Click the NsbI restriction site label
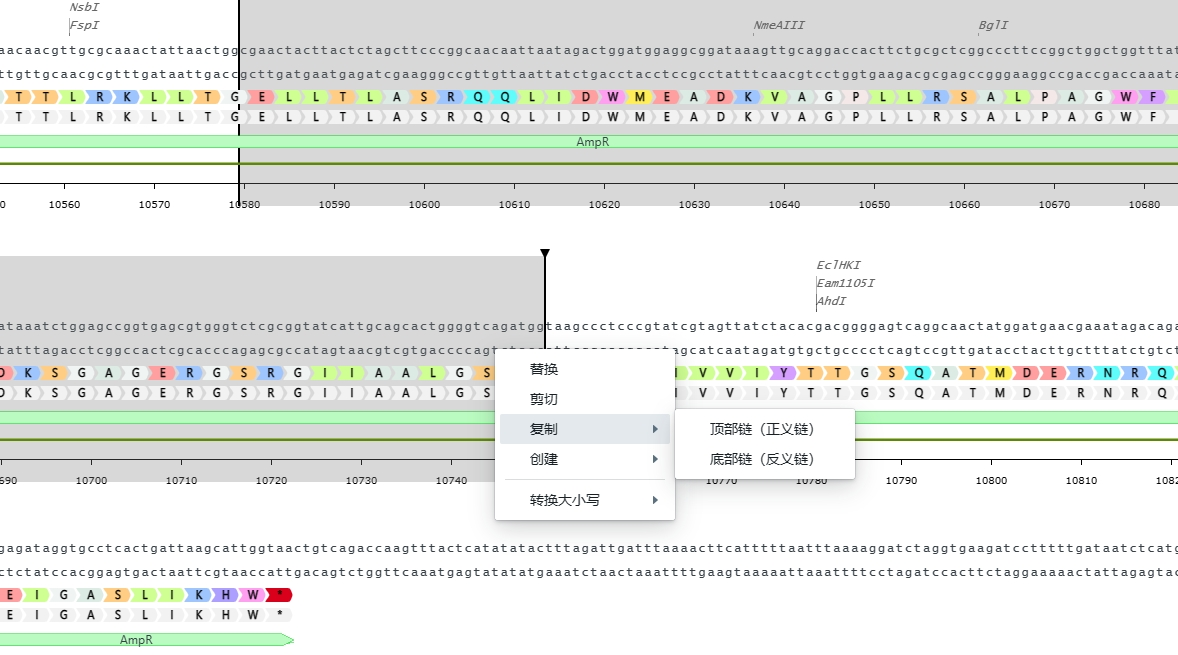1178x655 pixels. point(84,8)
